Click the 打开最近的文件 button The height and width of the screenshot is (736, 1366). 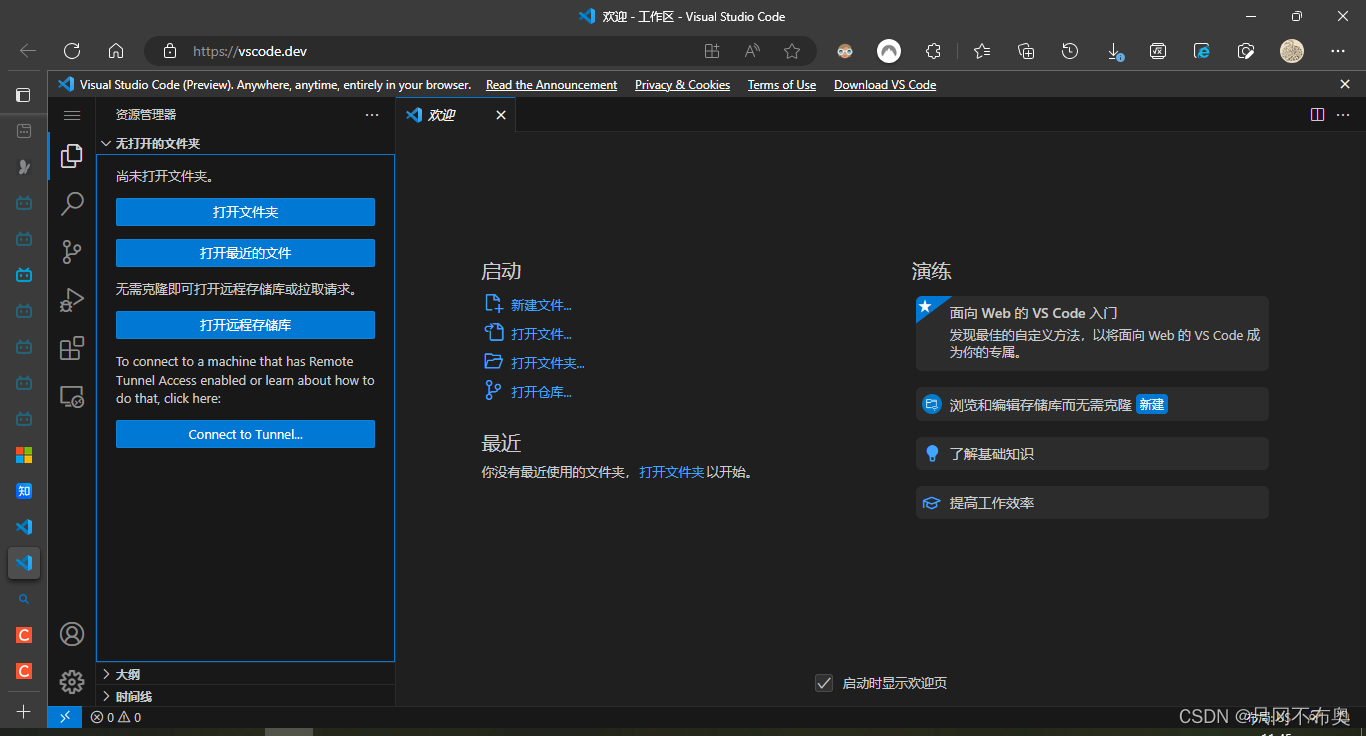click(x=245, y=253)
